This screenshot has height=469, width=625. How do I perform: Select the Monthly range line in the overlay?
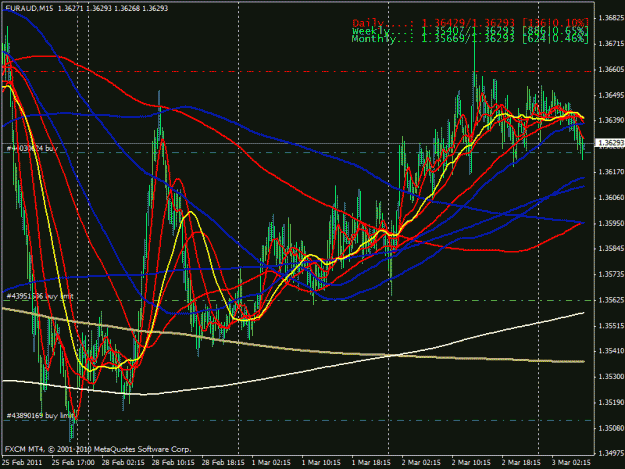[x=470, y=39]
